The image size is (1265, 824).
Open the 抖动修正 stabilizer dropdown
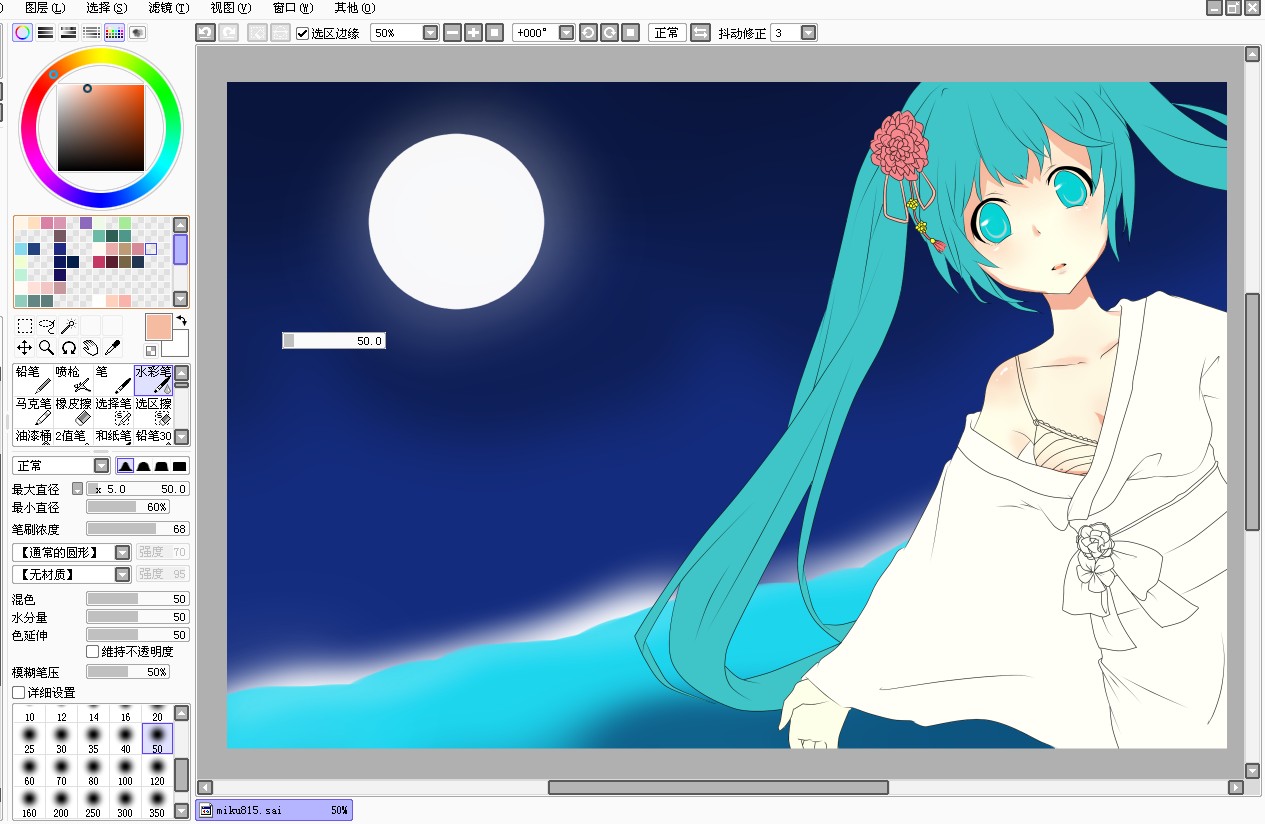pos(809,33)
